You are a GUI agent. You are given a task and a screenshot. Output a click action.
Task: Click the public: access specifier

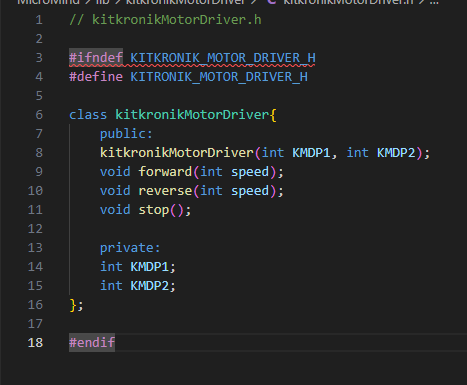click(126, 134)
